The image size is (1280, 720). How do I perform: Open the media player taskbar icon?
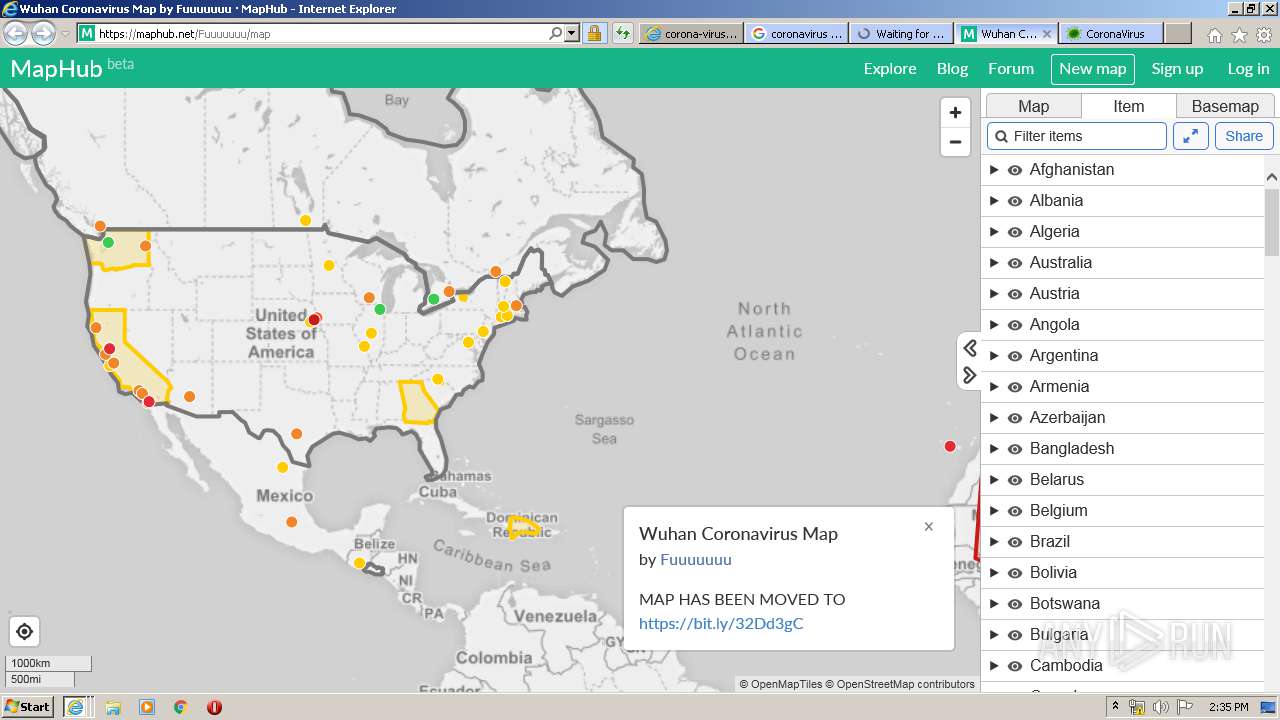[x=147, y=707]
